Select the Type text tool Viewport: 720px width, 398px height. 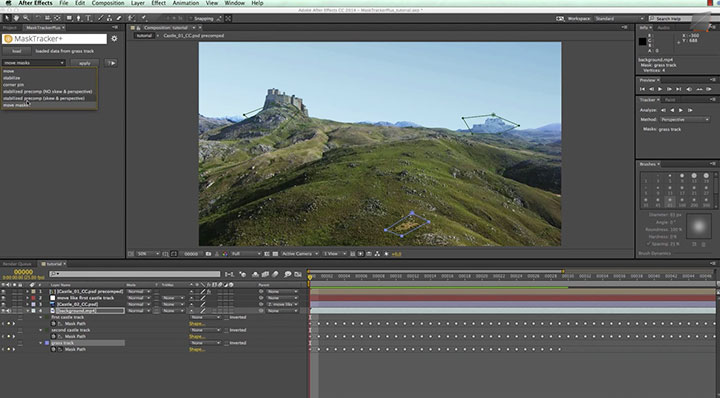point(88,18)
